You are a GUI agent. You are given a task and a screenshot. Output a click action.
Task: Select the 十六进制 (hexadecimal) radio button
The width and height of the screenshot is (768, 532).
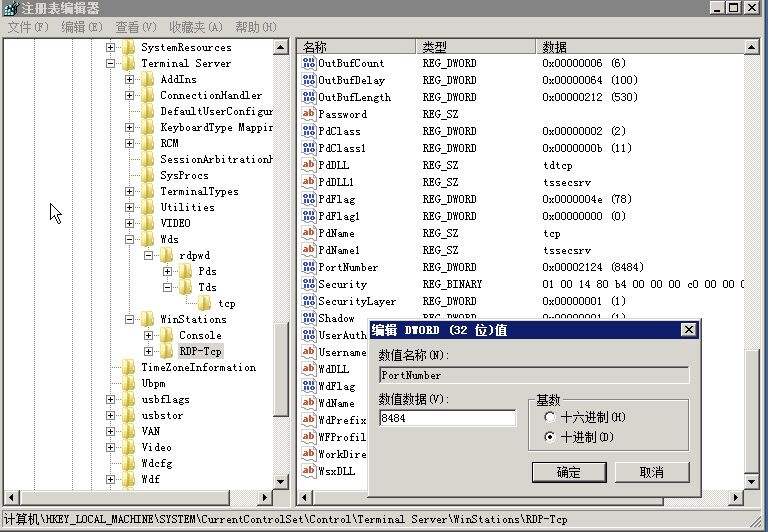pyautogui.click(x=549, y=417)
